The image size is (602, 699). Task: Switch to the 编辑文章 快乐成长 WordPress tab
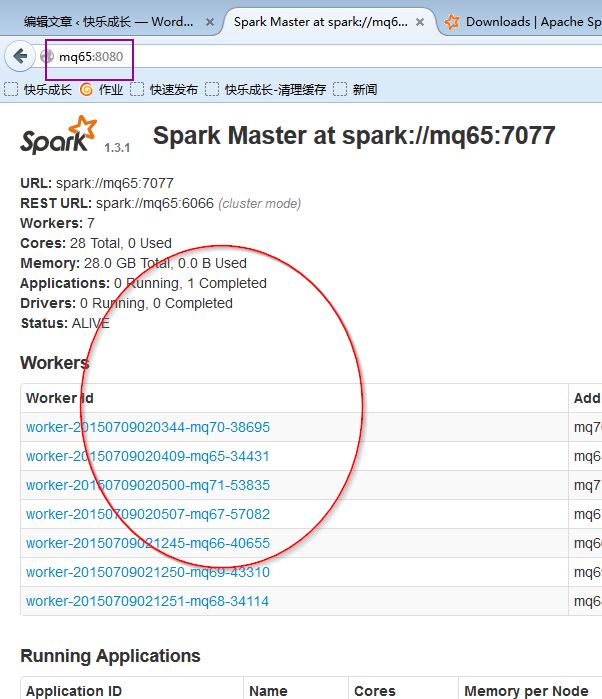tap(109, 21)
